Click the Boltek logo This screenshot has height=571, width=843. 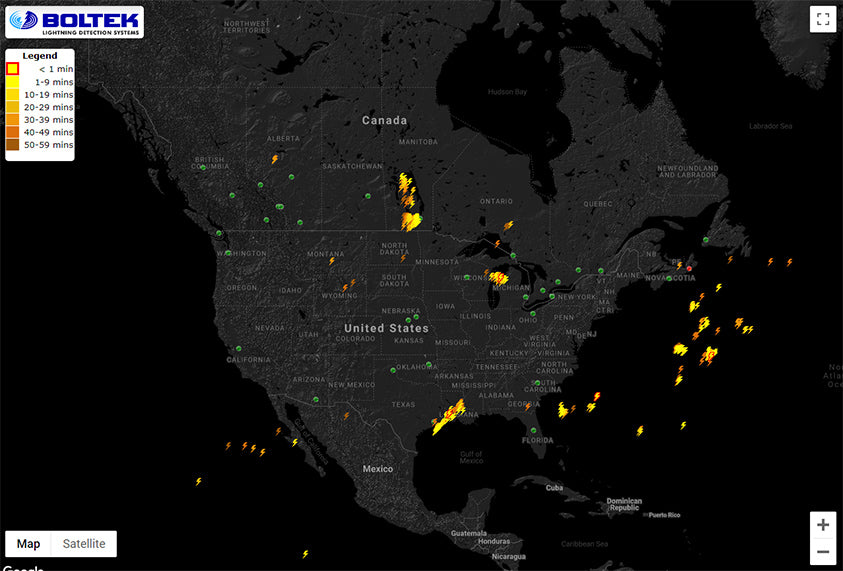[x=75, y=21]
